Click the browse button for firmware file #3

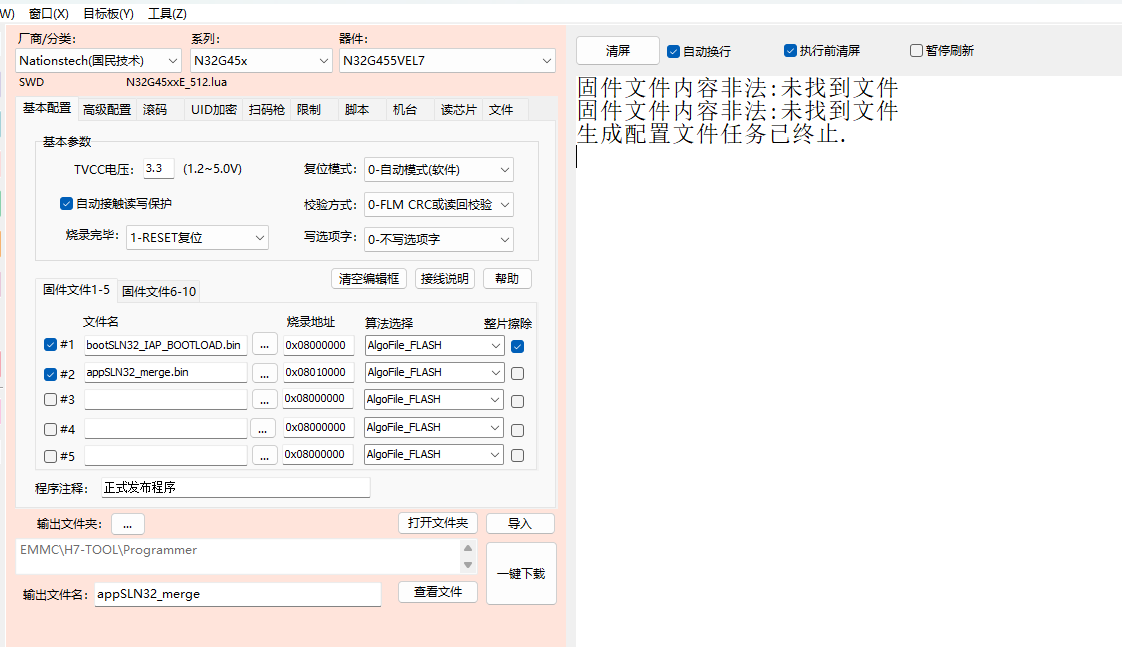(264, 400)
